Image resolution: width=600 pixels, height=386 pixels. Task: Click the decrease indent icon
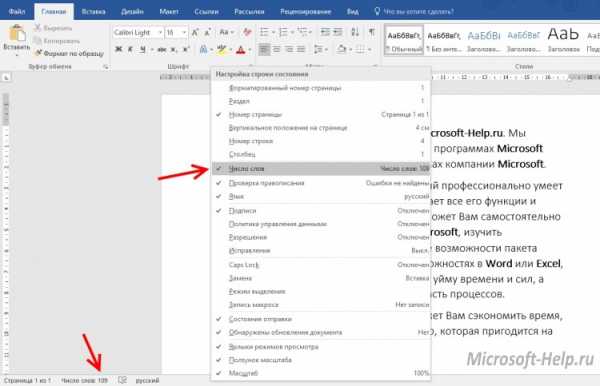(x=325, y=33)
